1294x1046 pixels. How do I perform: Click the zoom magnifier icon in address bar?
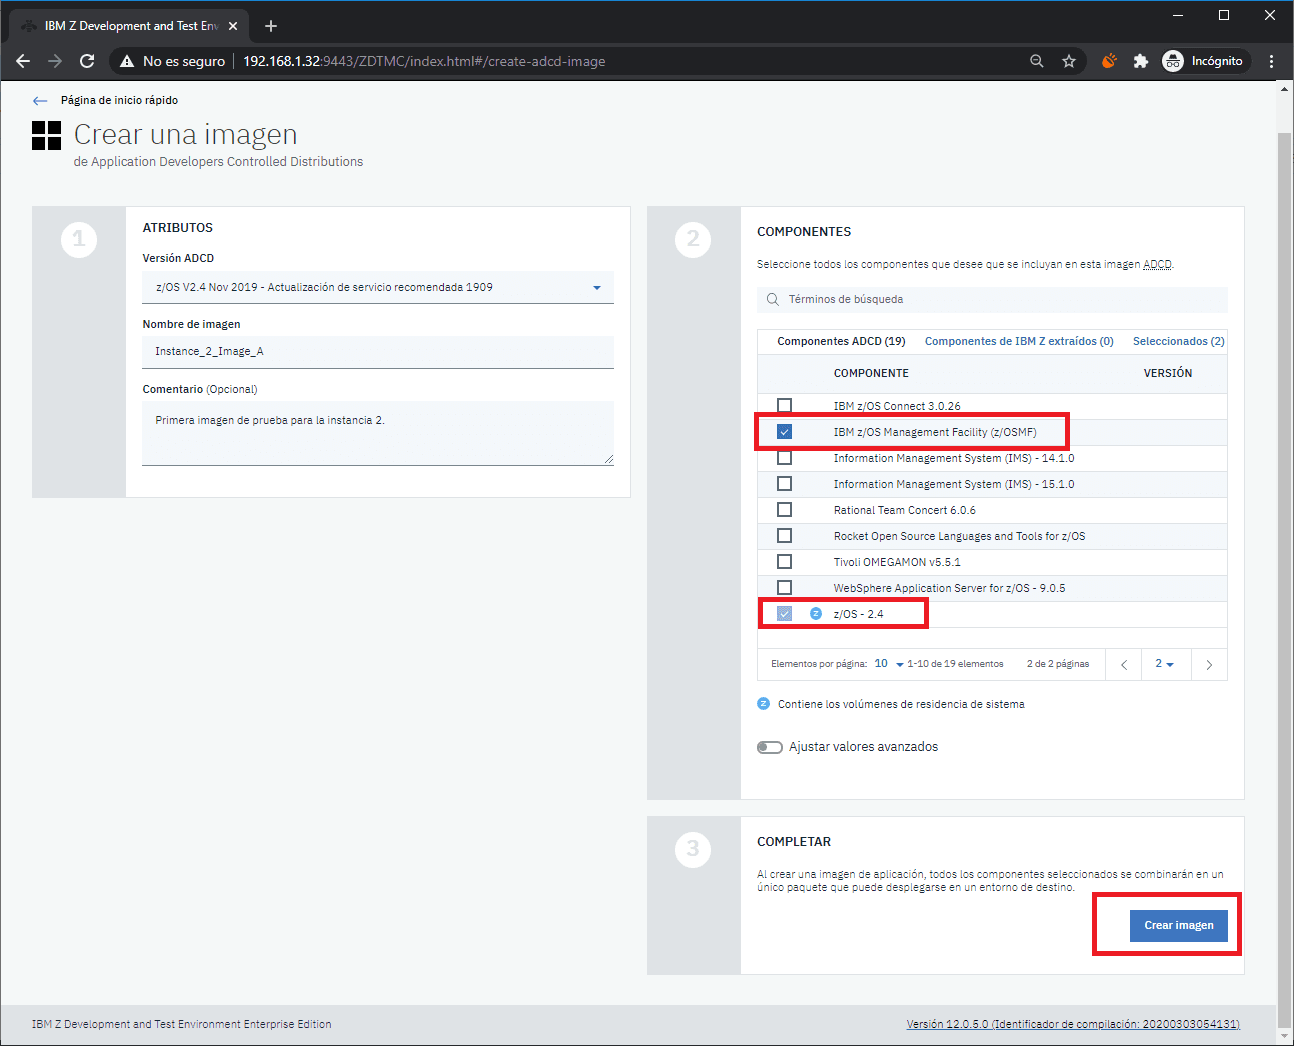click(1037, 61)
